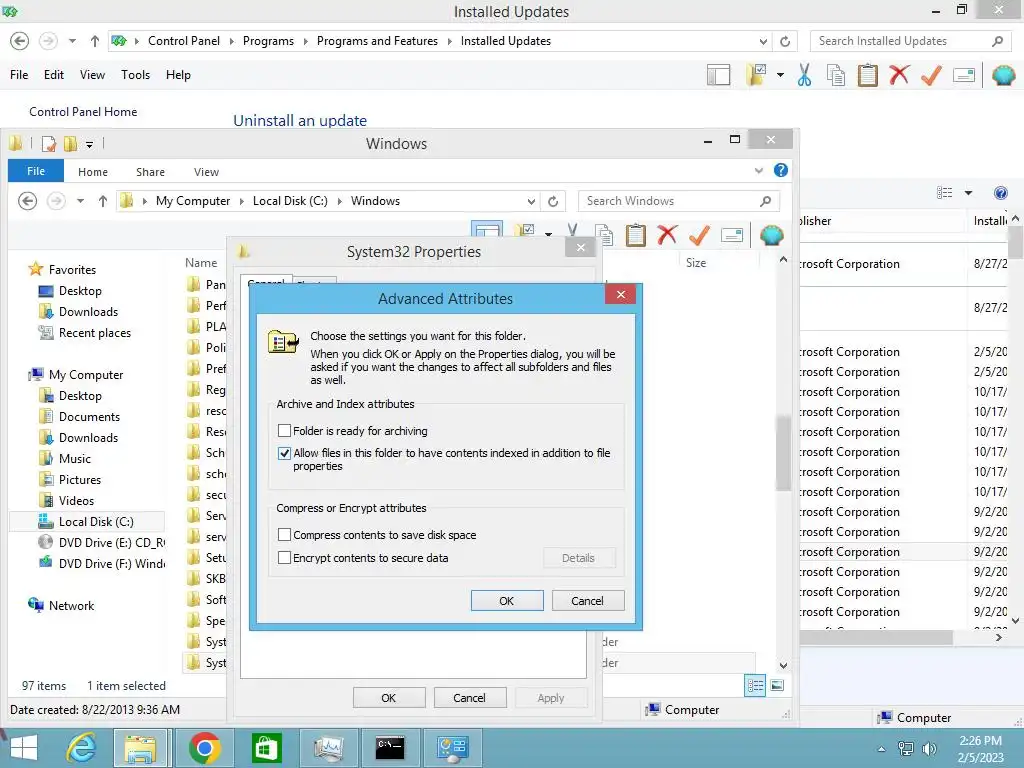This screenshot has height=768, width=1024.
Task: Click the preview pane layout icon in Installed Updates toolbar
Action: 718,75
